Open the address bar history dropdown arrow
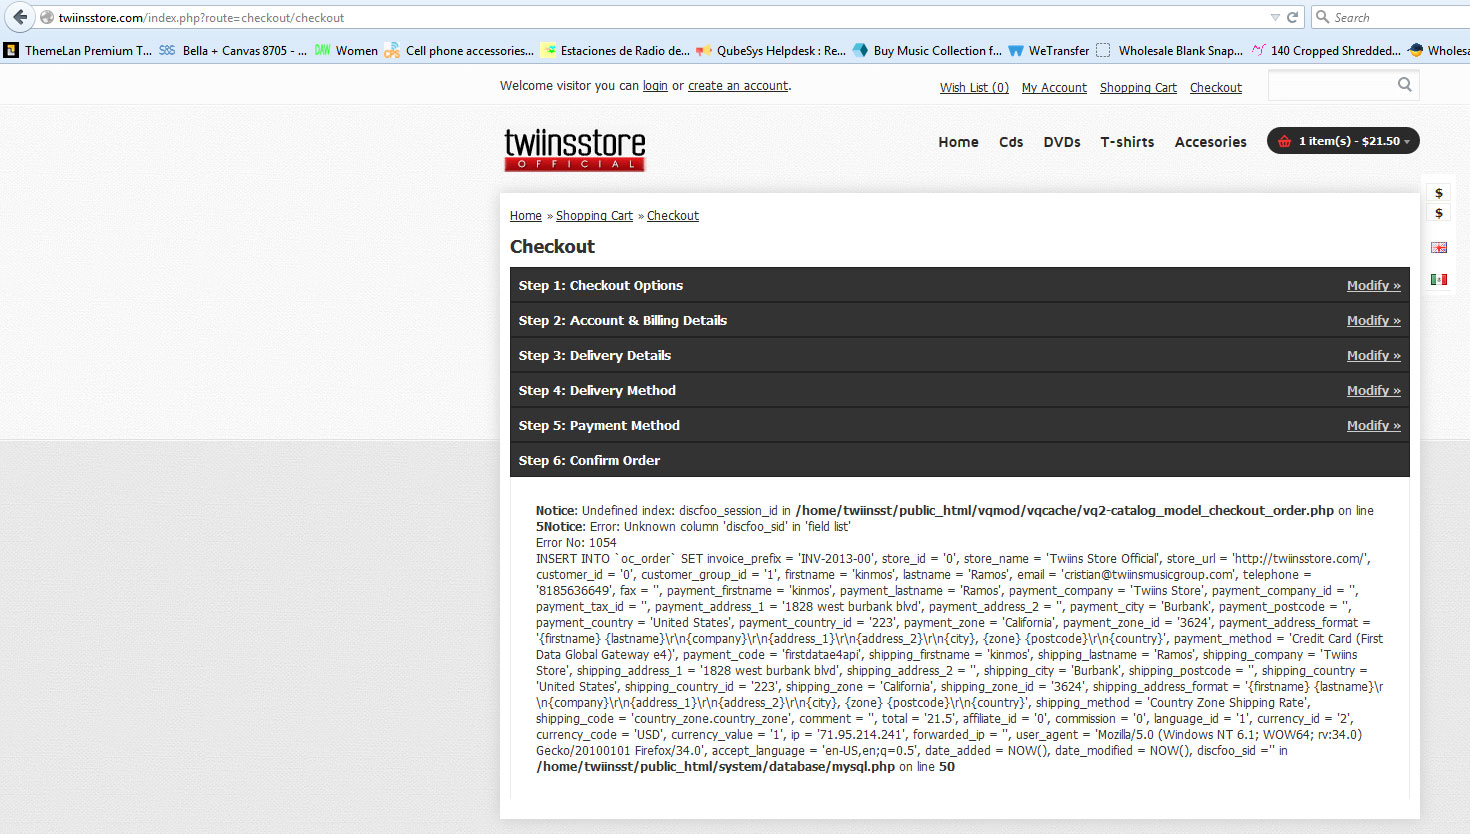 coord(1275,17)
